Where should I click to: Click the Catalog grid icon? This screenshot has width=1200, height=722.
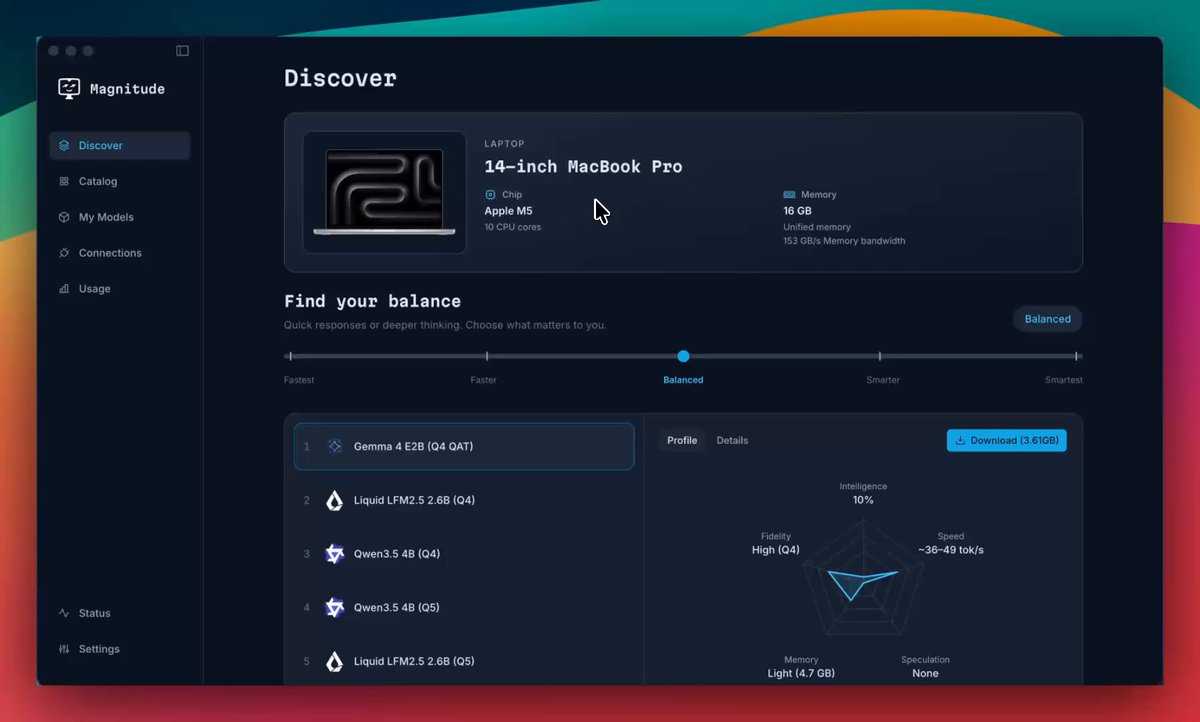(64, 182)
